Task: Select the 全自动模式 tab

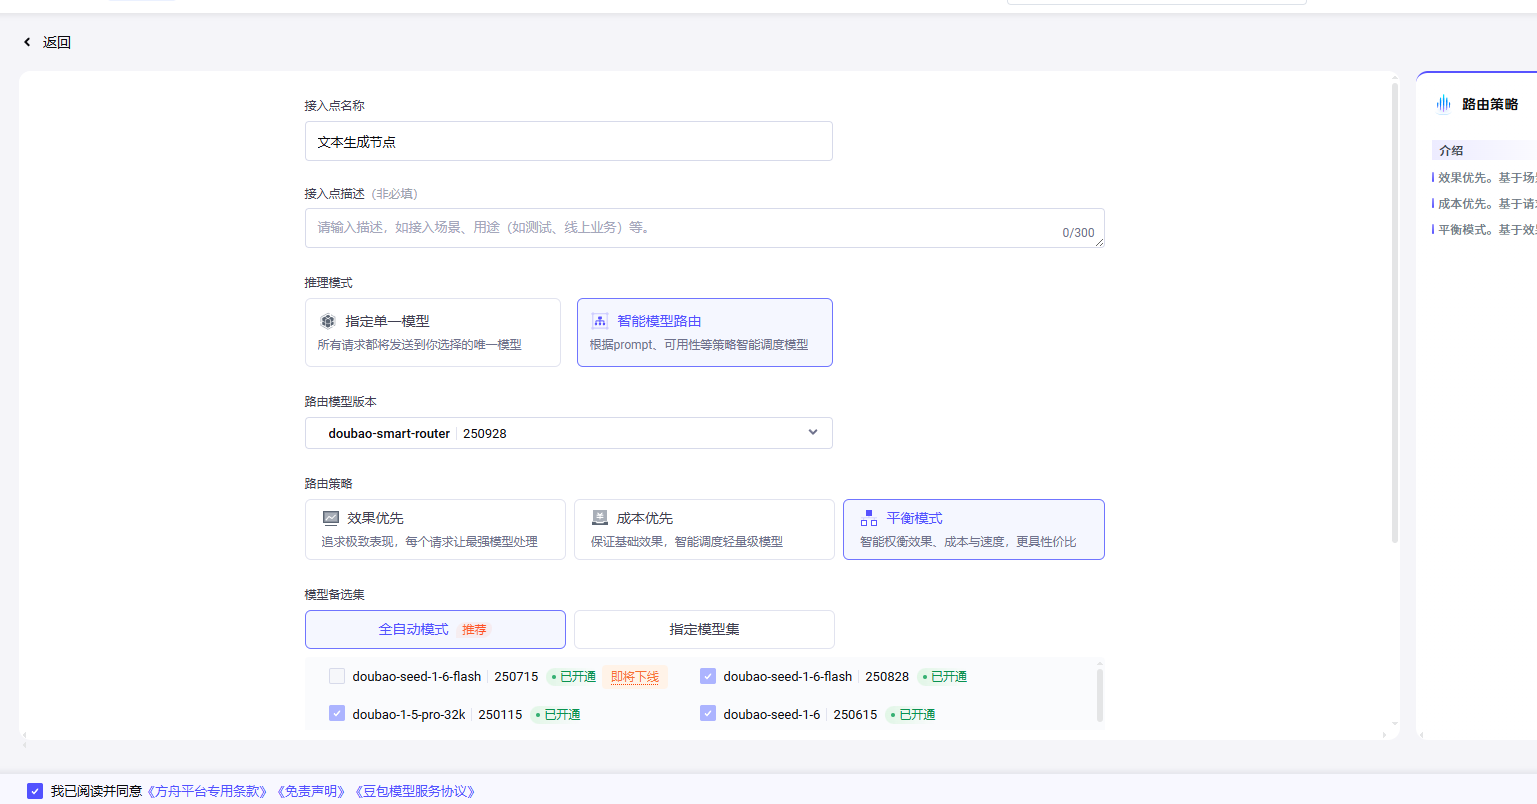Action: [435, 629]
